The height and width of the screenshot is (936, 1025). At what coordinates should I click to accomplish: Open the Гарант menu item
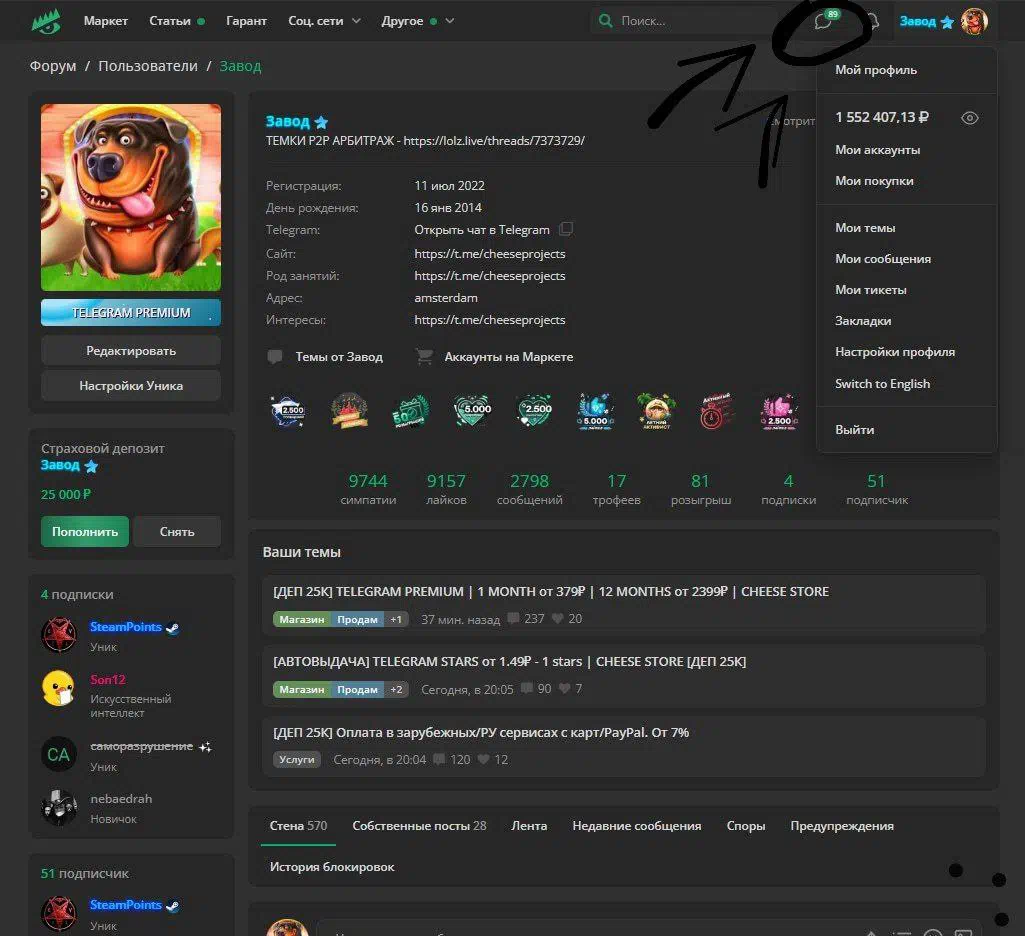pyautogui.click(x=246, y=21)
